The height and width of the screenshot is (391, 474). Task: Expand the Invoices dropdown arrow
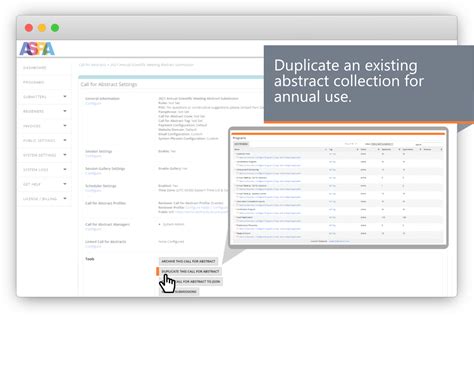click(x=65, y=126)
